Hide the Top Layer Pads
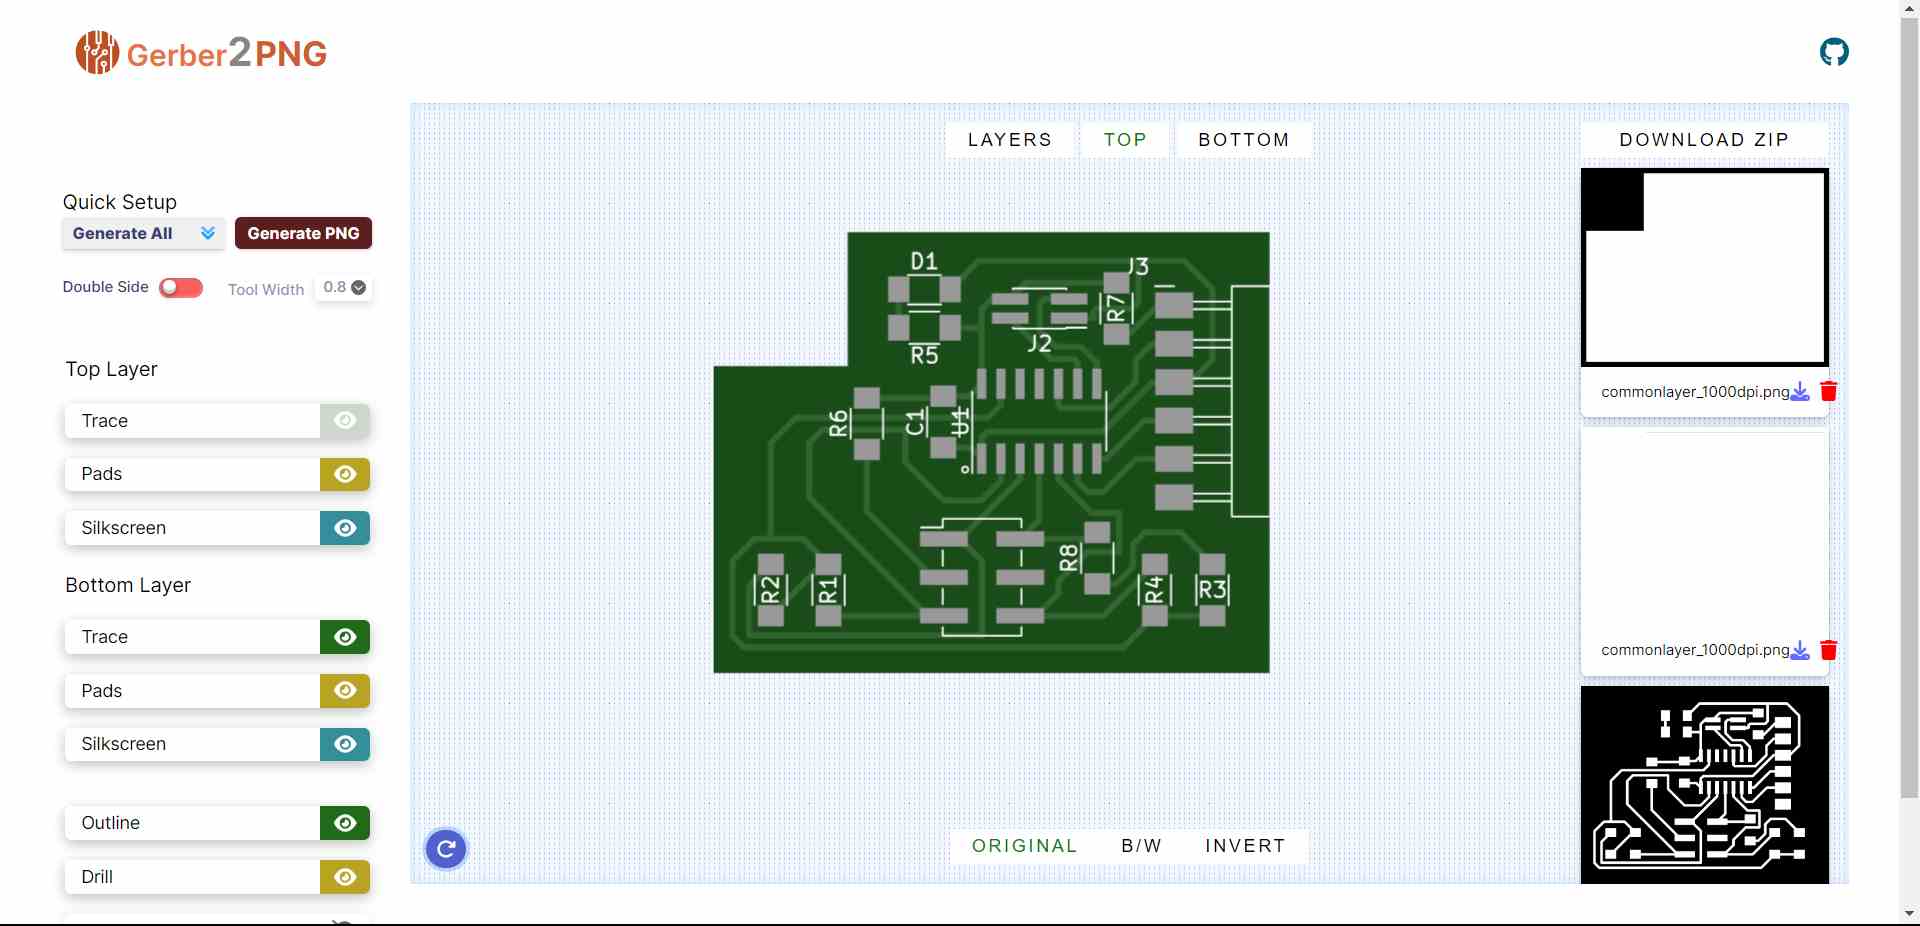The height and width of the screenshot is (926, 1920). coord(345,474)
